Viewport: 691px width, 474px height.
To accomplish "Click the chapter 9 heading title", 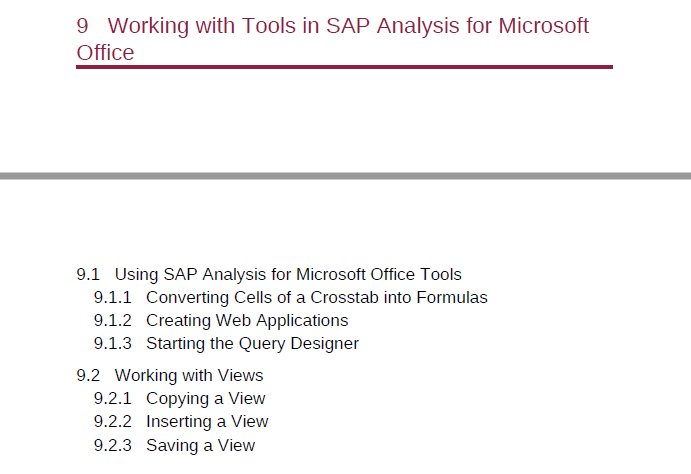I will pyautogui.click(x=333, y=39).
